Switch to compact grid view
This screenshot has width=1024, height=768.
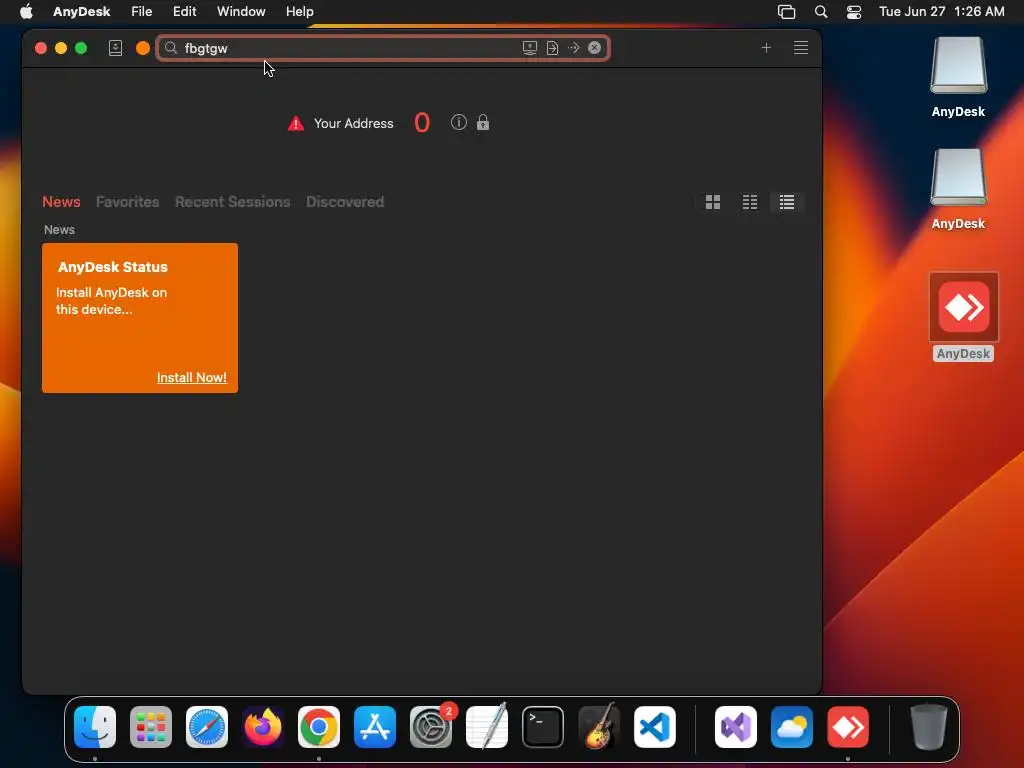[750, 202]
